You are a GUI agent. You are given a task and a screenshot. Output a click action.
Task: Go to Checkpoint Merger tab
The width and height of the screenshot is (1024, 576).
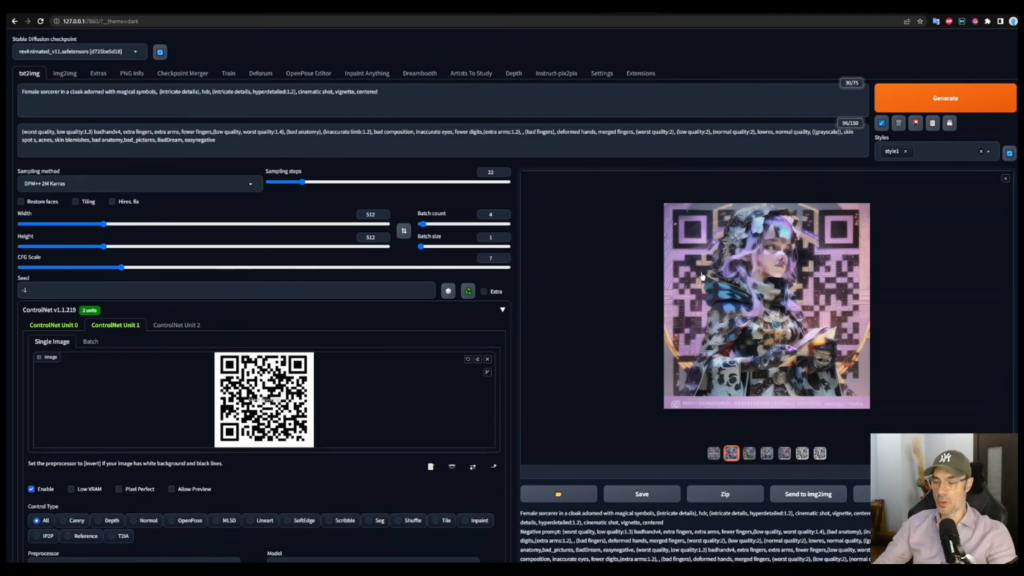tap(182, 74)
